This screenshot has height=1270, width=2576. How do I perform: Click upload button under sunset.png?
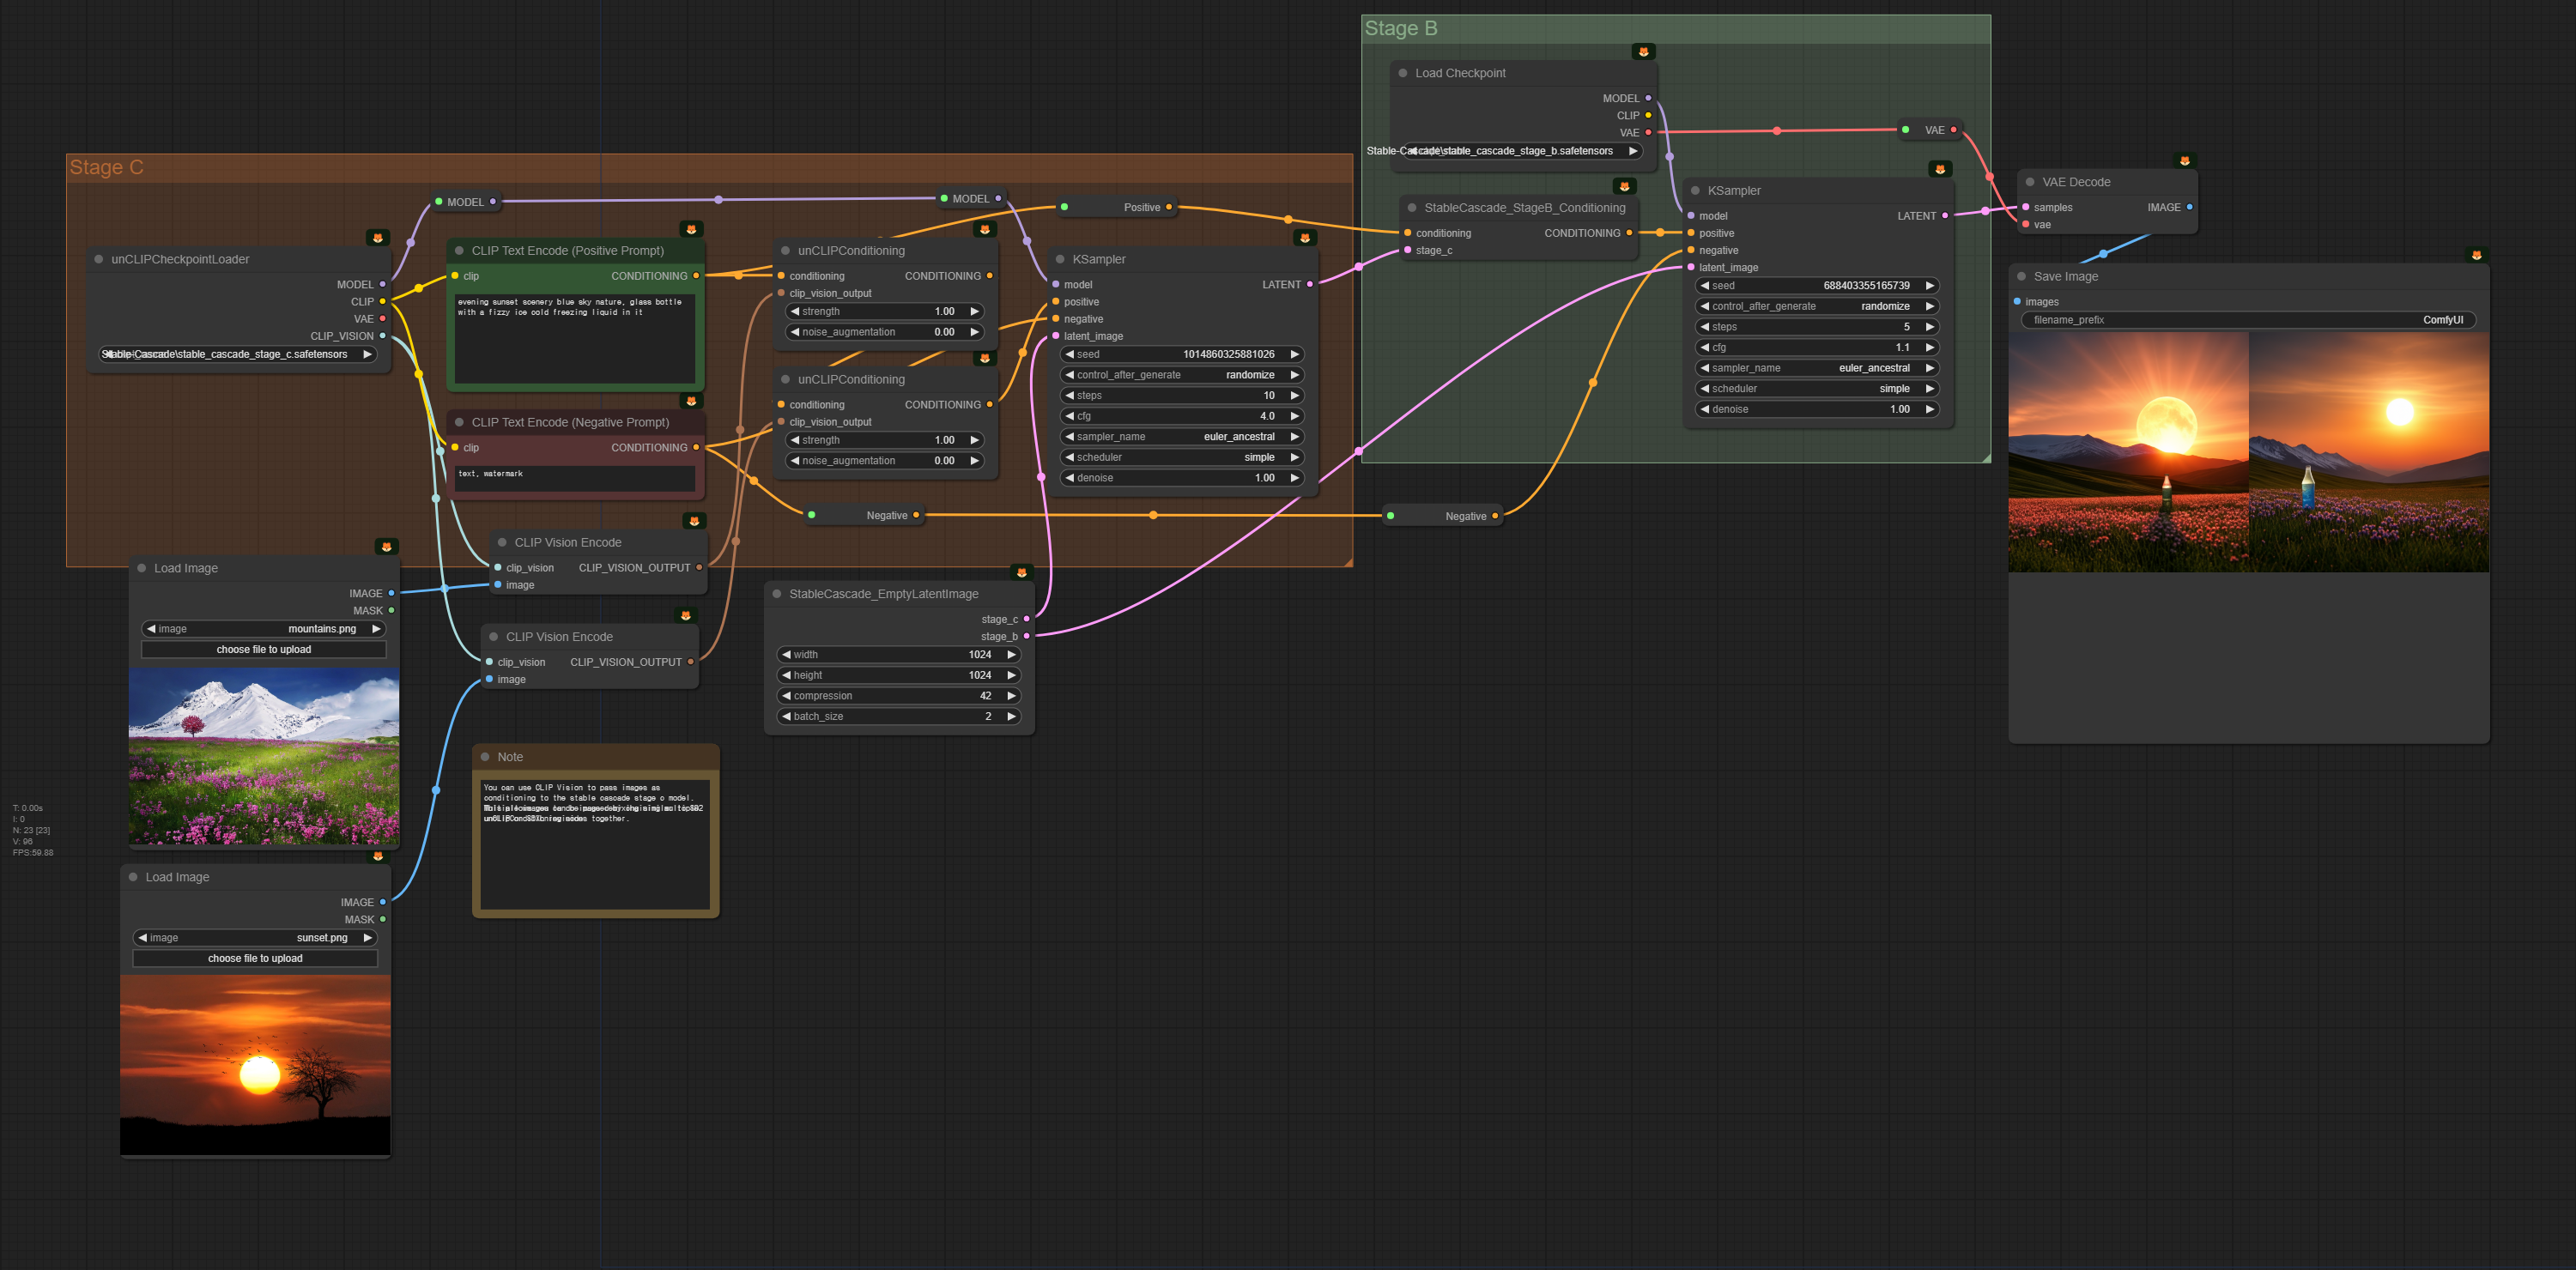pyautogui.click(x=255, y=958)
